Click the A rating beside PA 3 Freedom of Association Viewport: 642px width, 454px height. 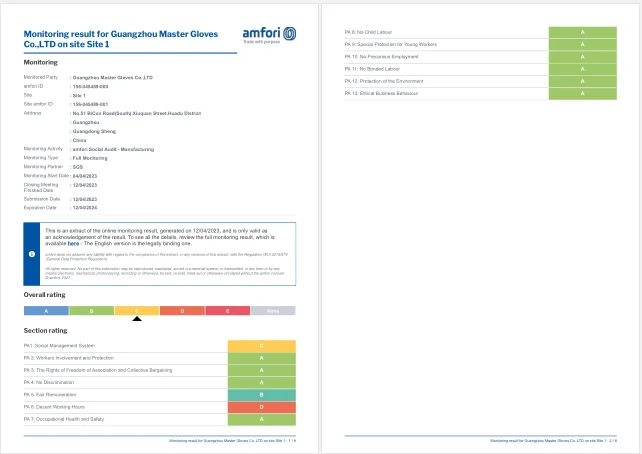click(x=262, y=370)
